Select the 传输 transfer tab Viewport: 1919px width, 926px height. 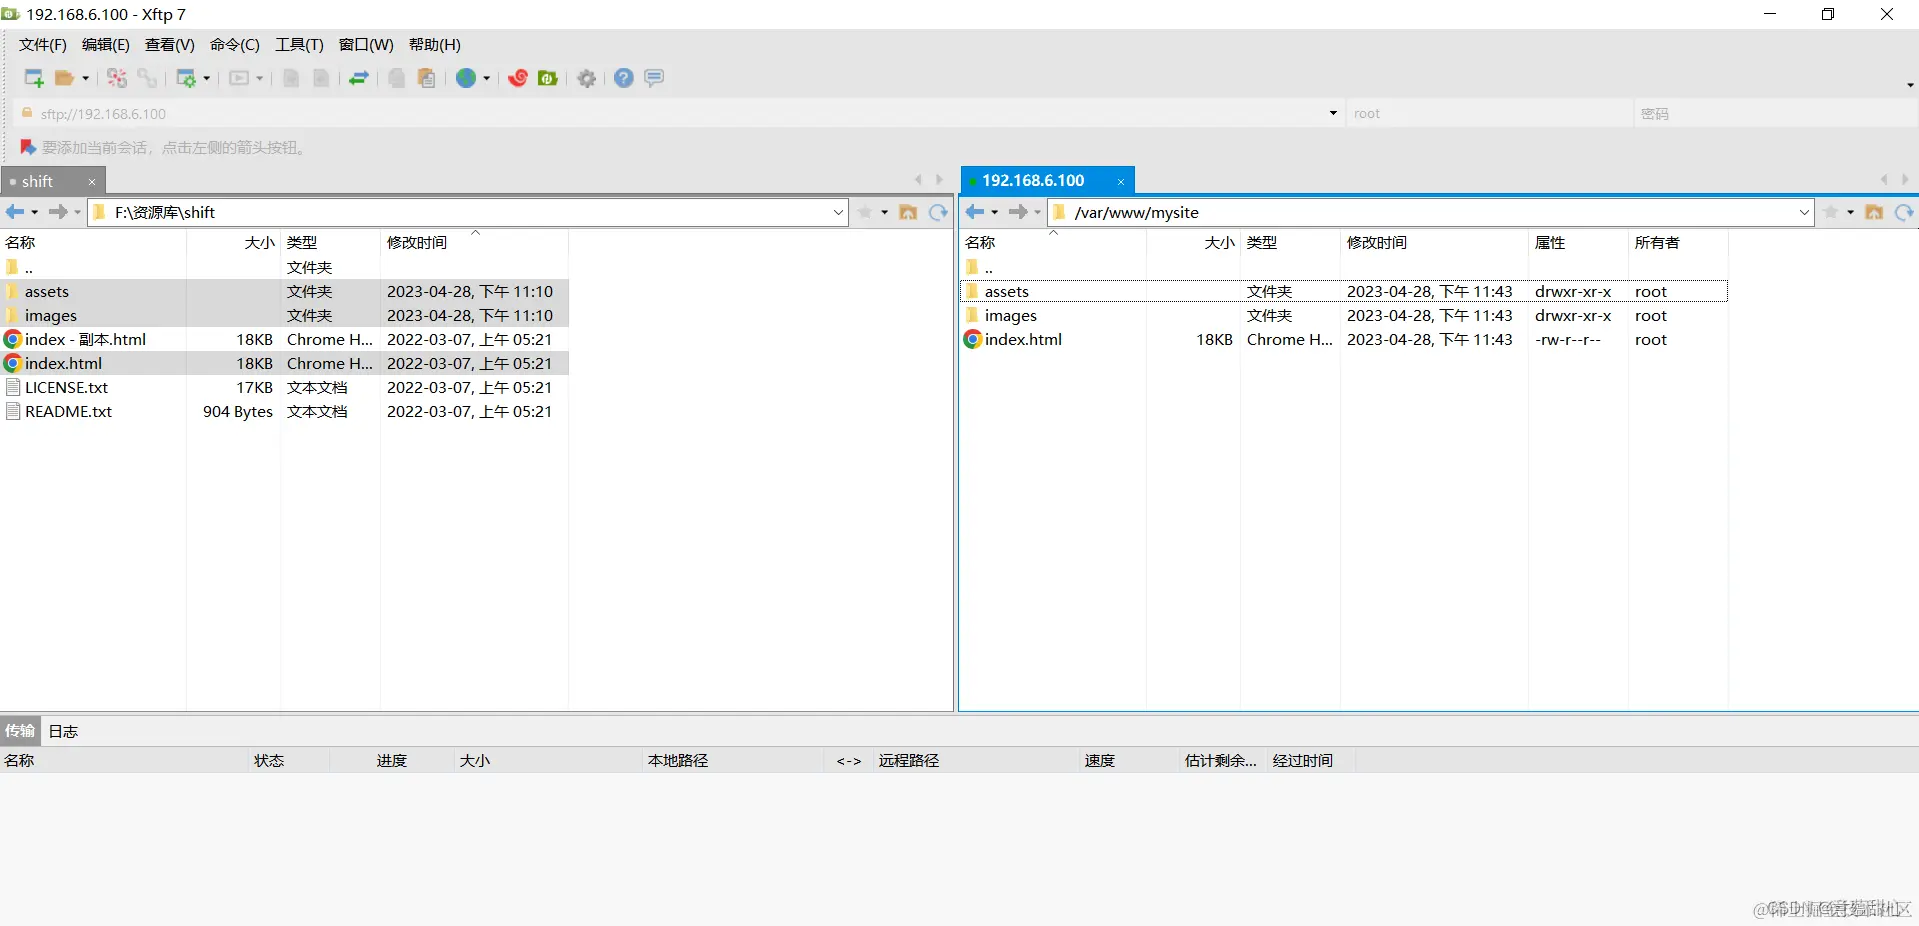coord(20,731)
